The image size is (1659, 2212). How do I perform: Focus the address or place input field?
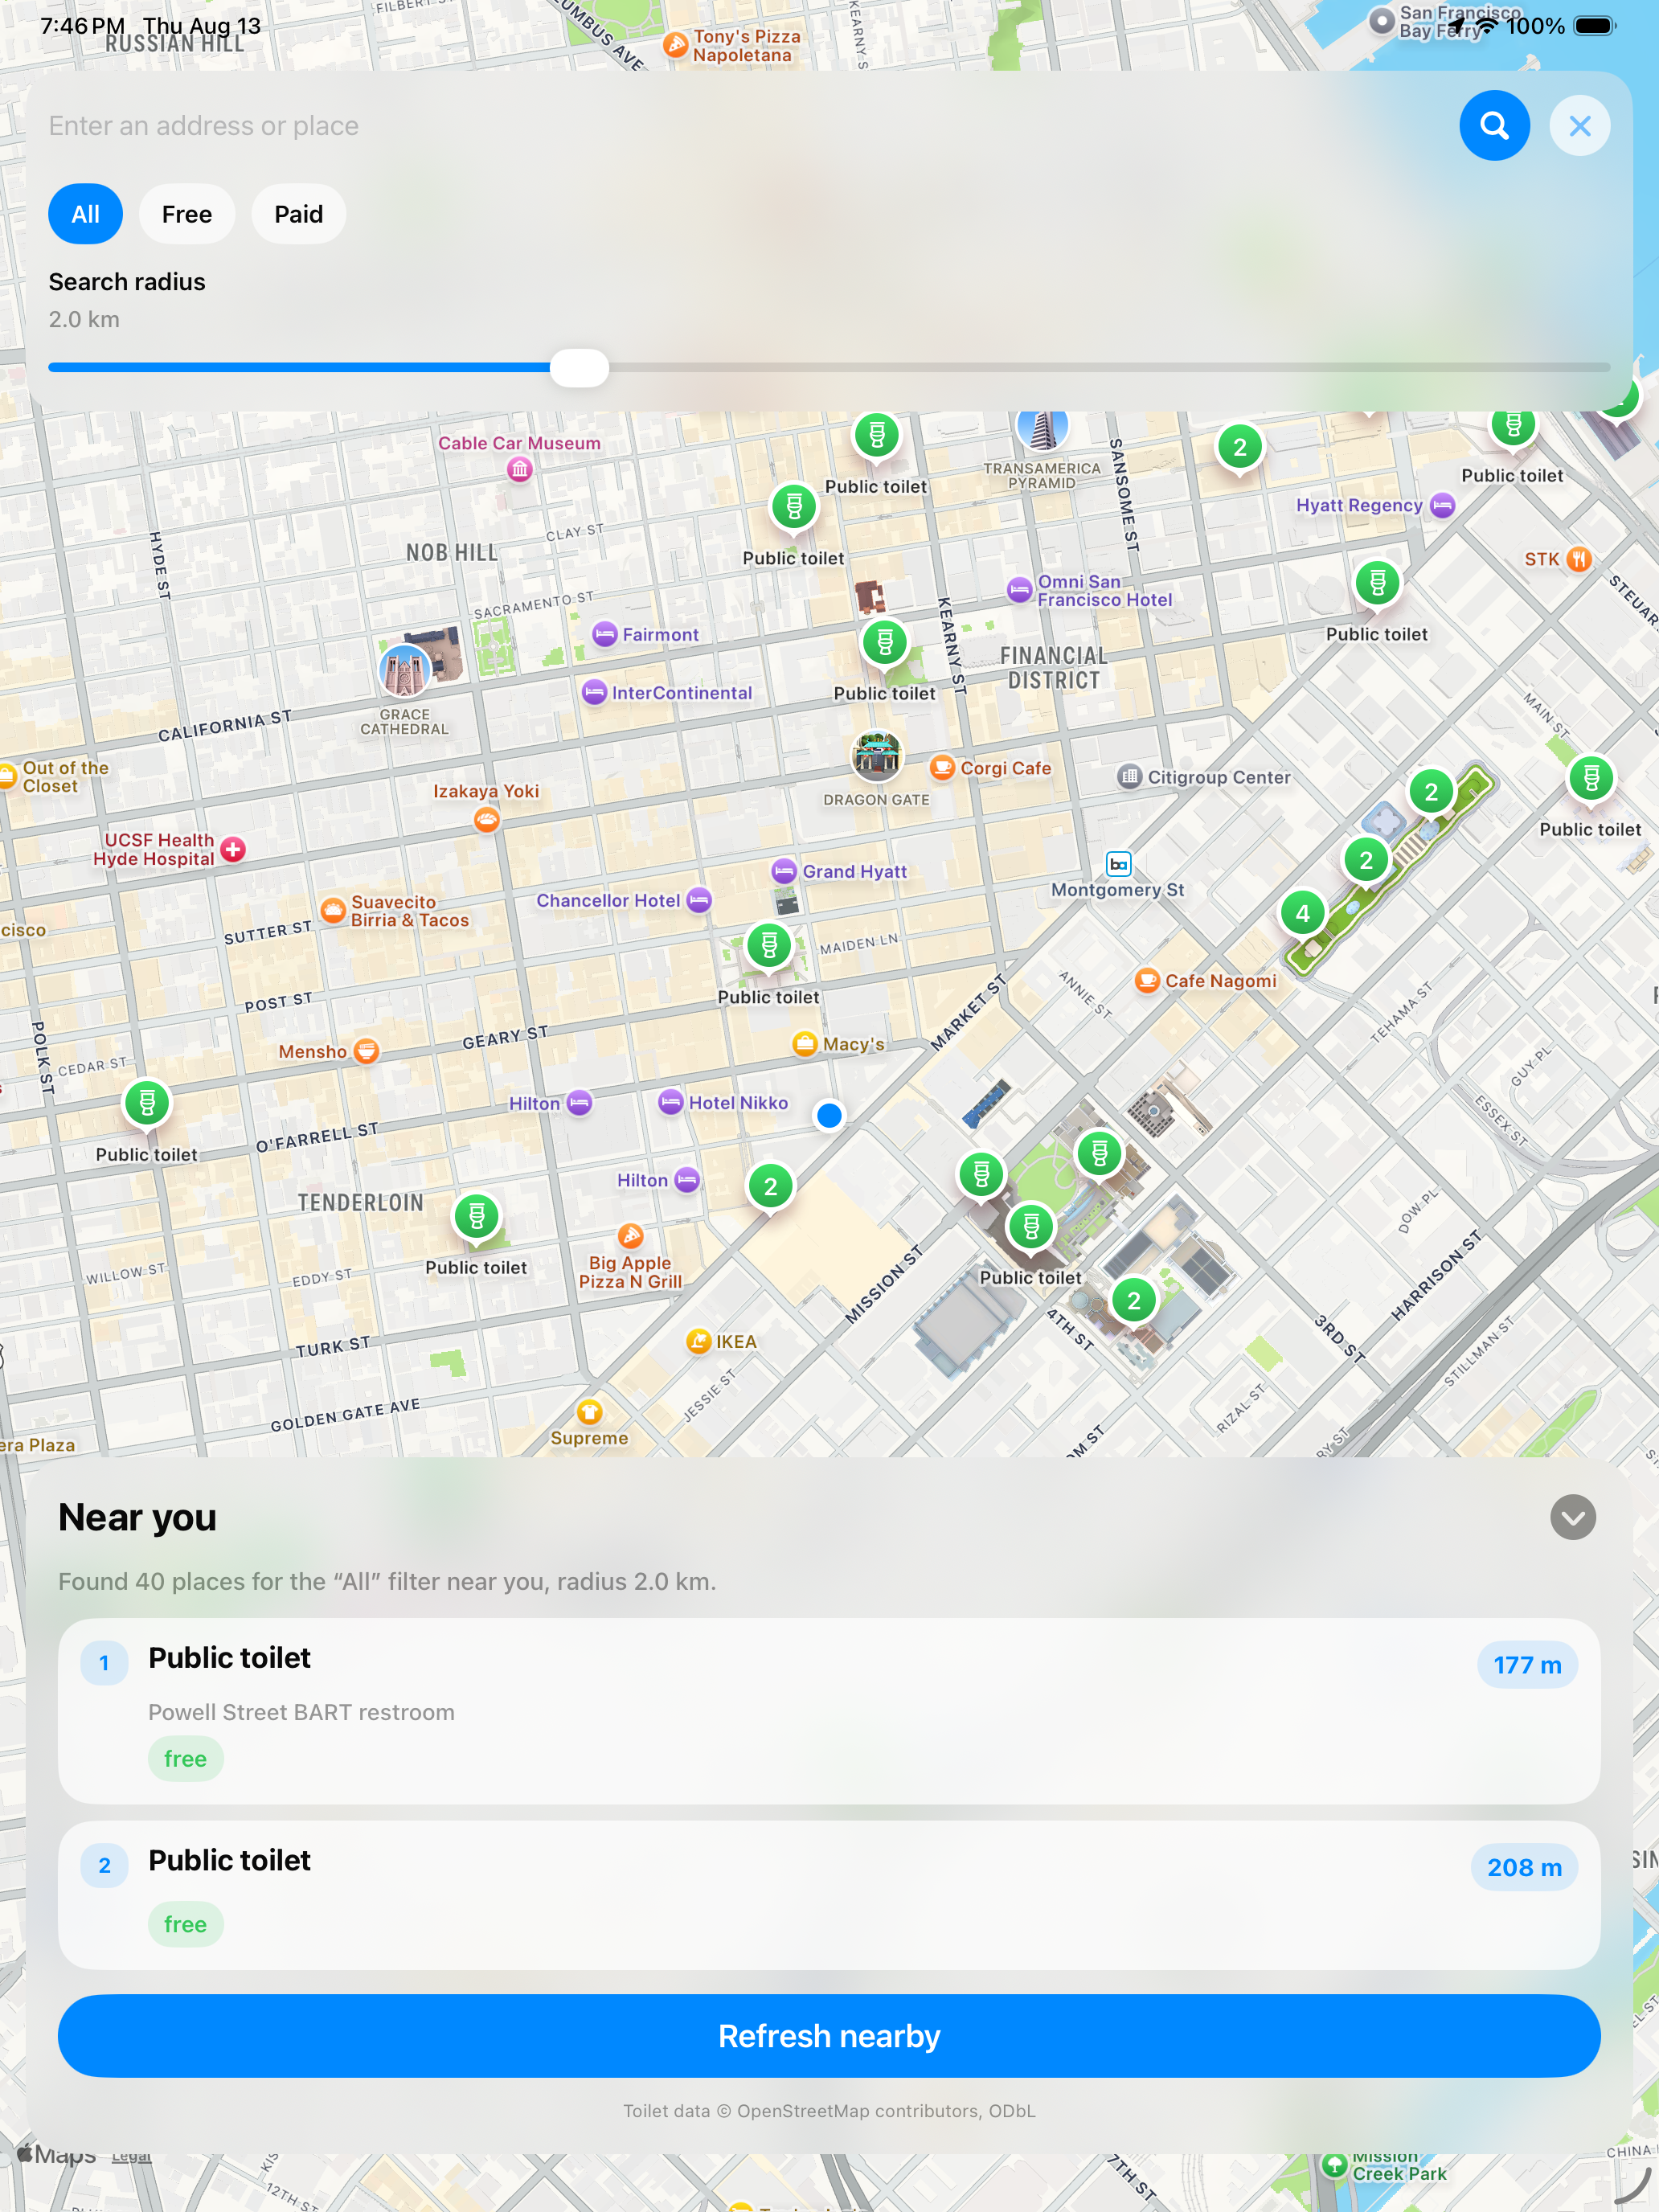(x=740, y=126)
